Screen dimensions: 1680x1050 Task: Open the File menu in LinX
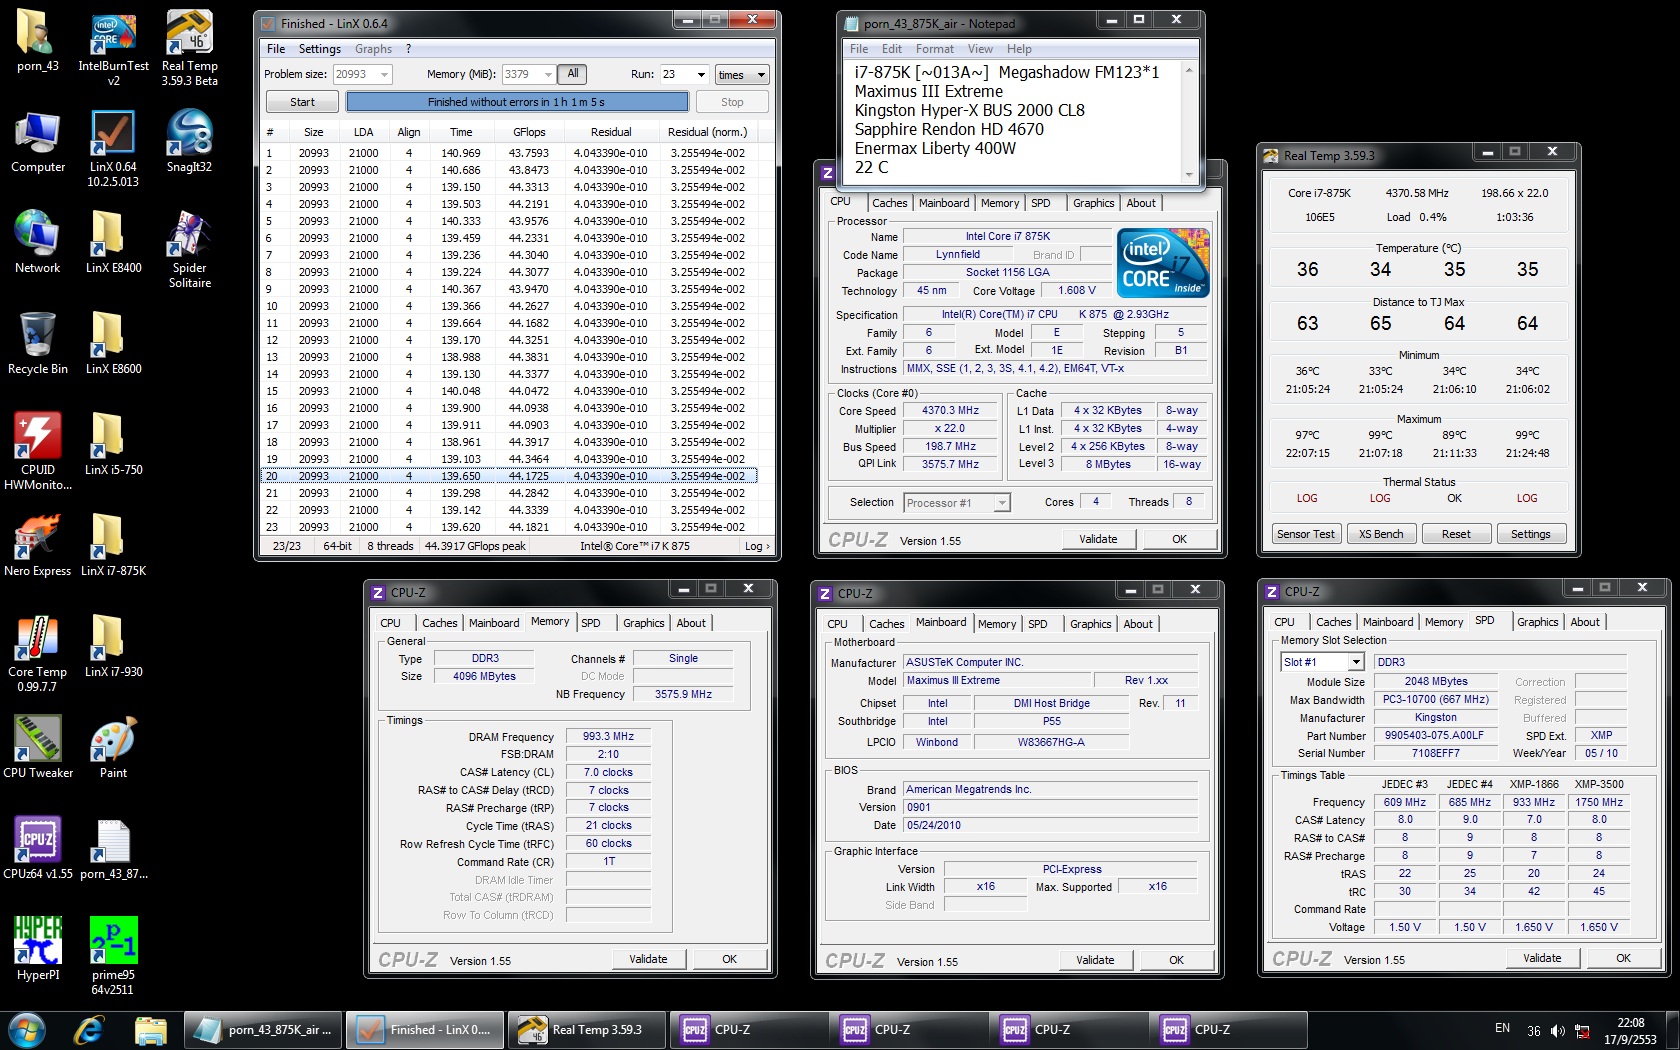276,49
